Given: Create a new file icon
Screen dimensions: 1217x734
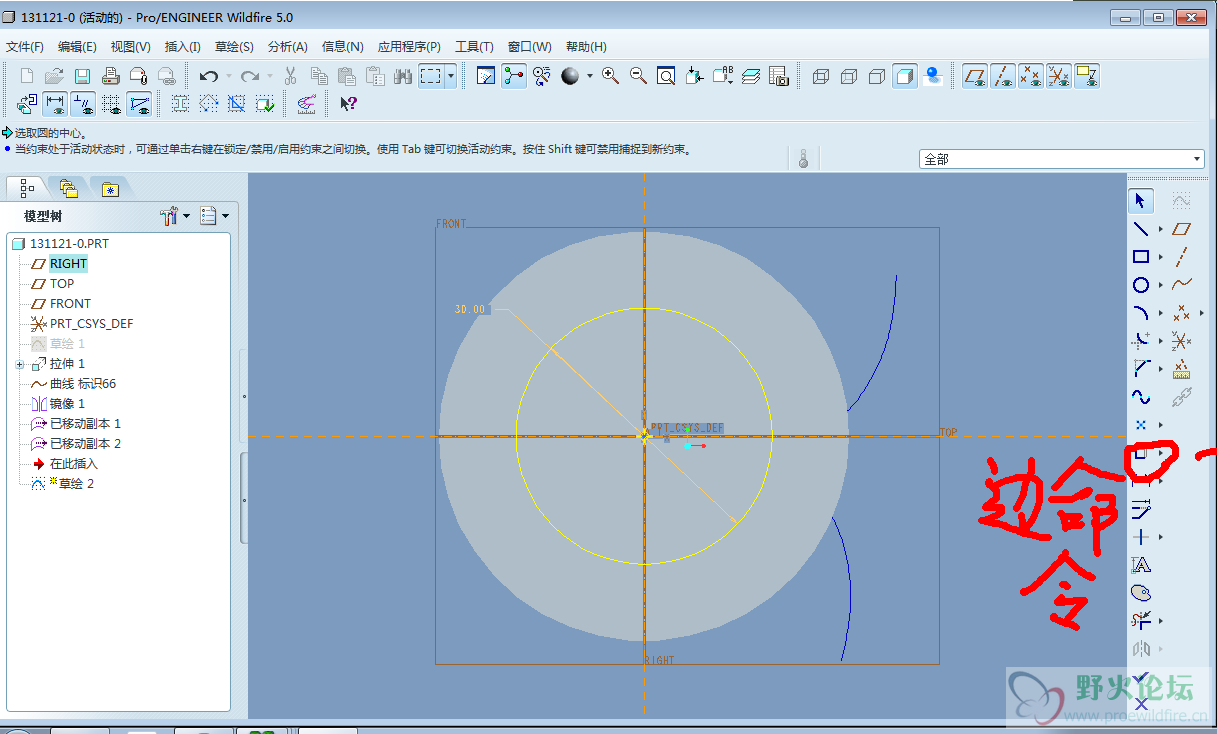Looking at the screenshot, I should click(27, 76).
